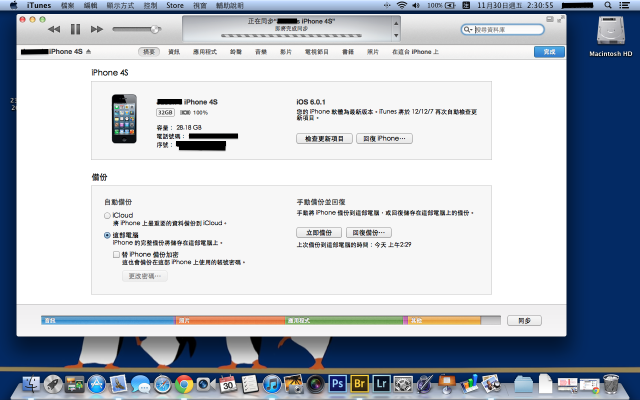Open Messages from the Dock
Screen dimensions: 640x400
pyautogui.click(x=140, y=384)
